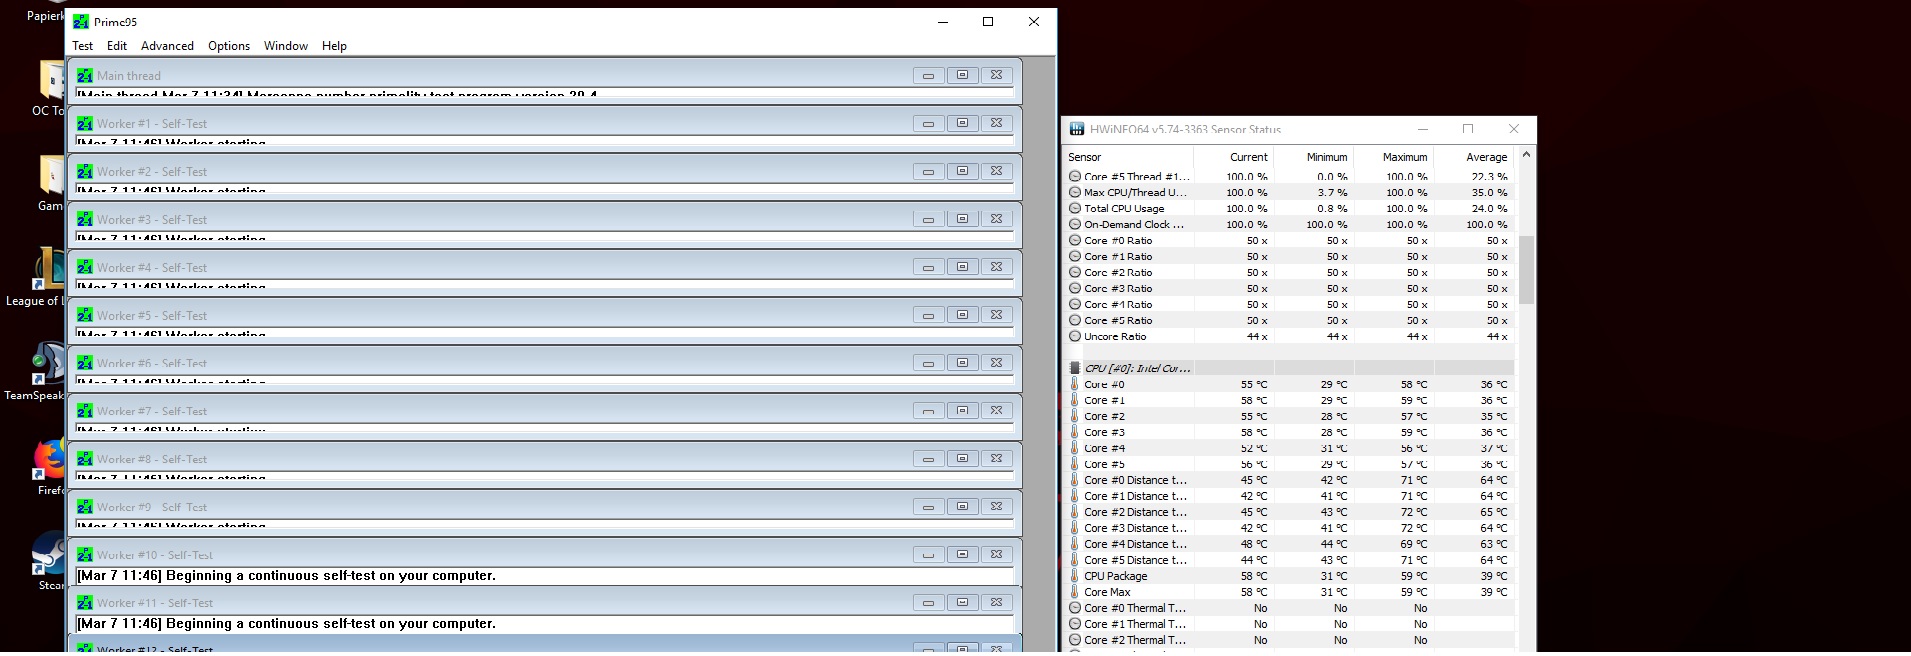The height and width of the screenshot is (656, 1911).
Task: Open the Test menu in Prime95
Action: point(83,46)
